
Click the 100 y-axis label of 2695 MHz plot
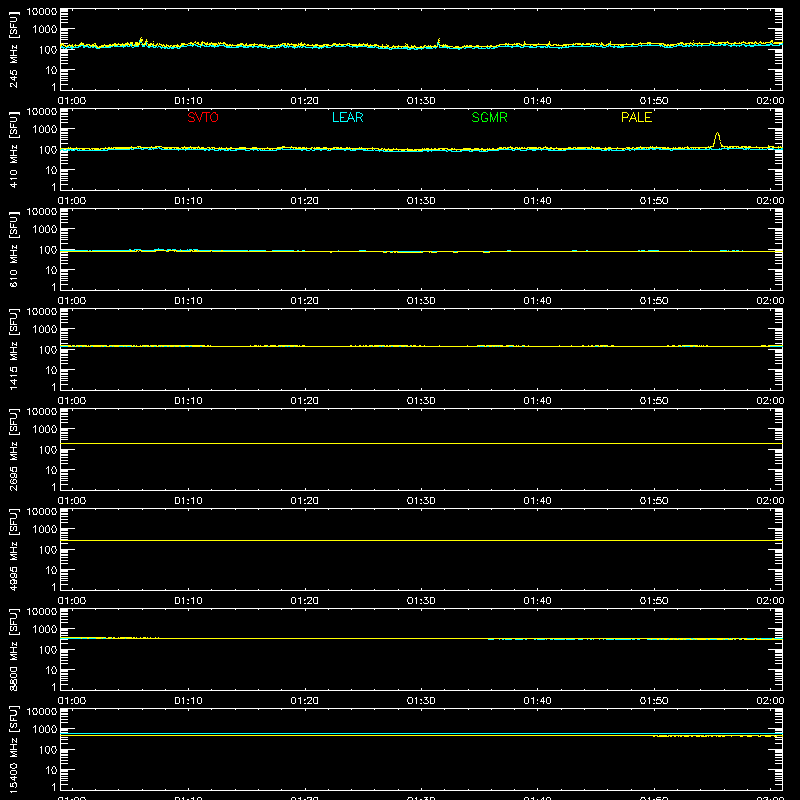[x=48, y=450]
